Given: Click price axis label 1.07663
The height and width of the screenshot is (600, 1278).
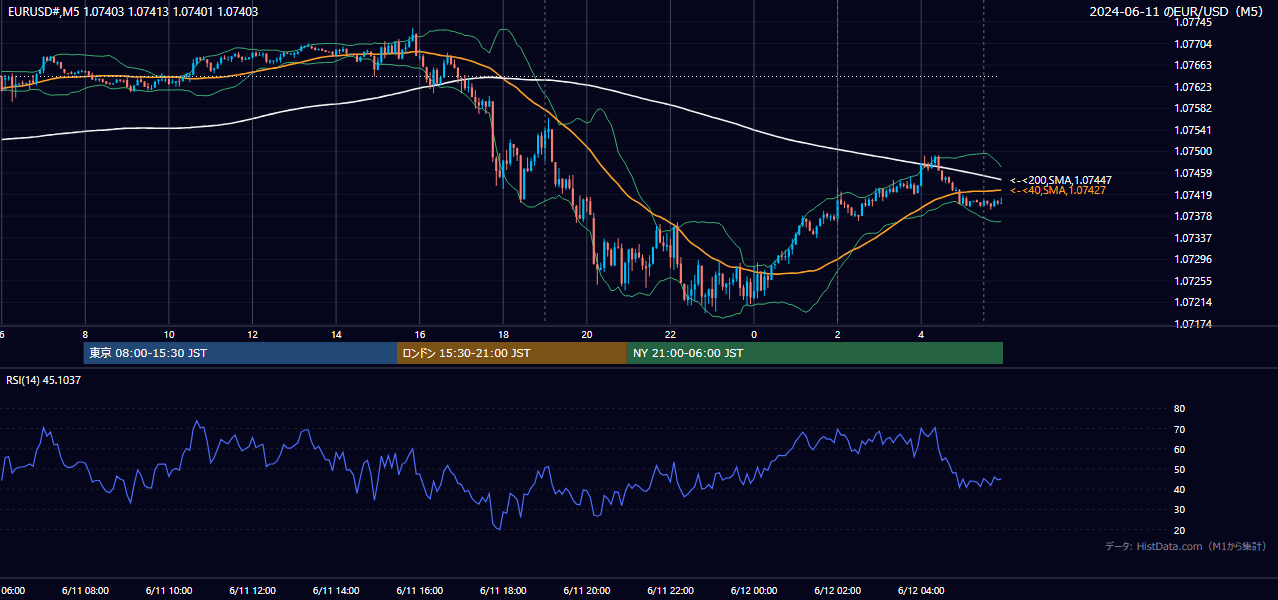Looking at the screenshot, I should [x=1193, y=65].
